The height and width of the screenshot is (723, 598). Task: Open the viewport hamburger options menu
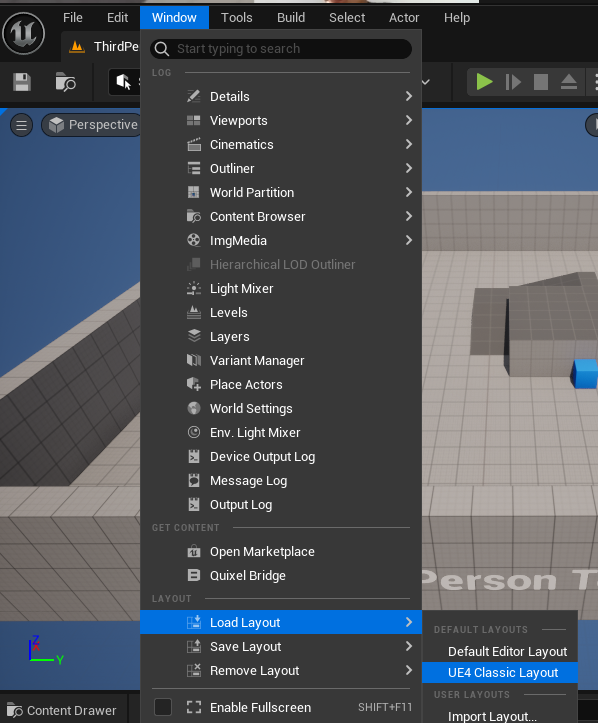21,125
